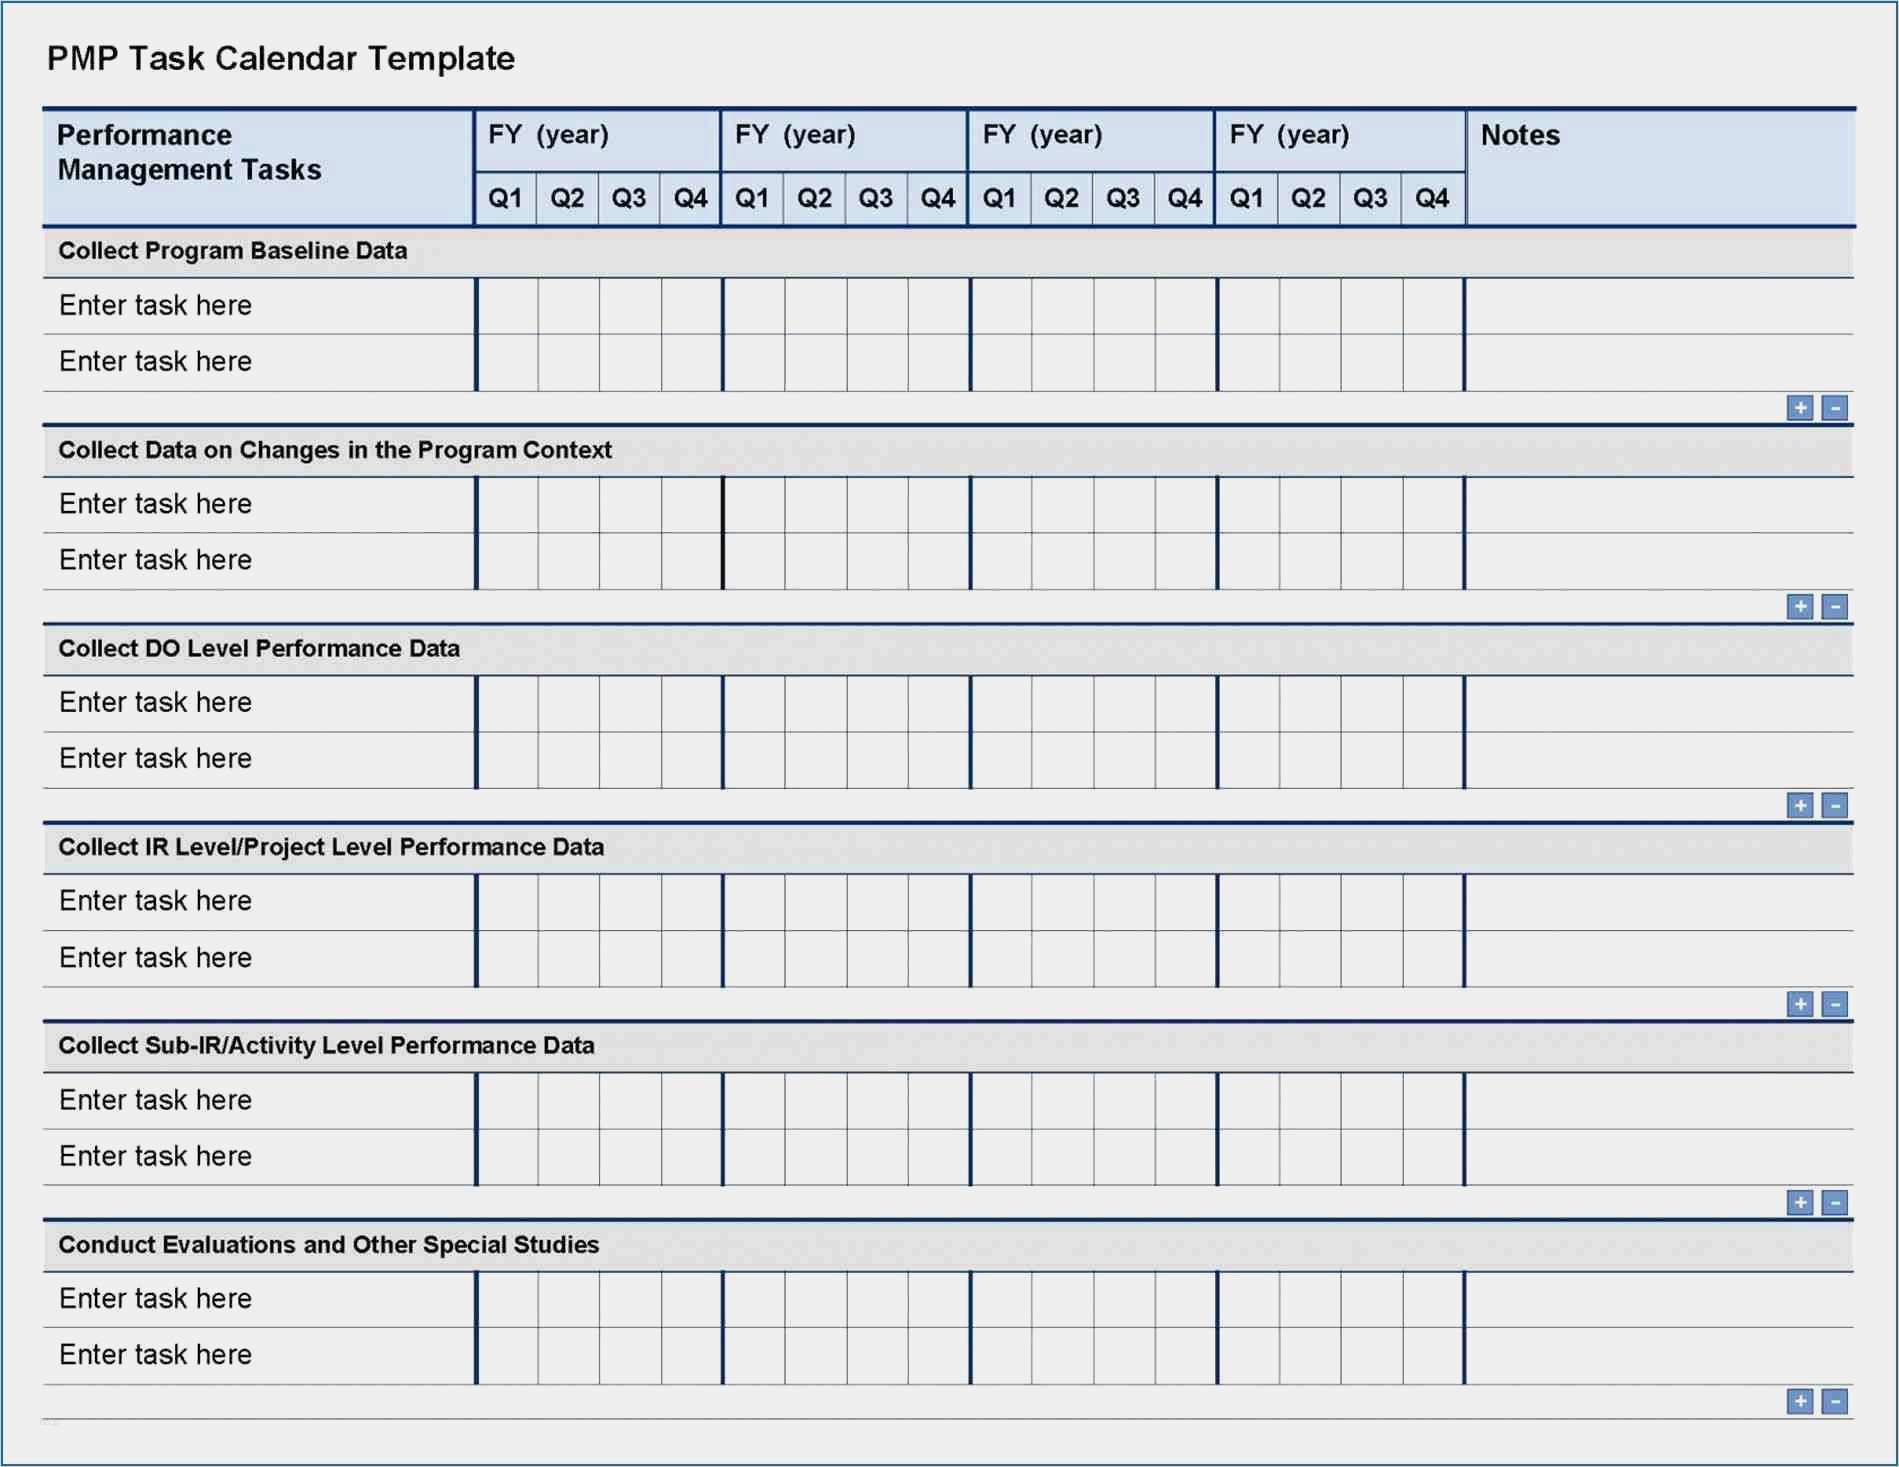The height and width of the screenshot is (1467, 1899).
Task: Select the Collect Program Baseline Data heading
Action: (233, 251)
